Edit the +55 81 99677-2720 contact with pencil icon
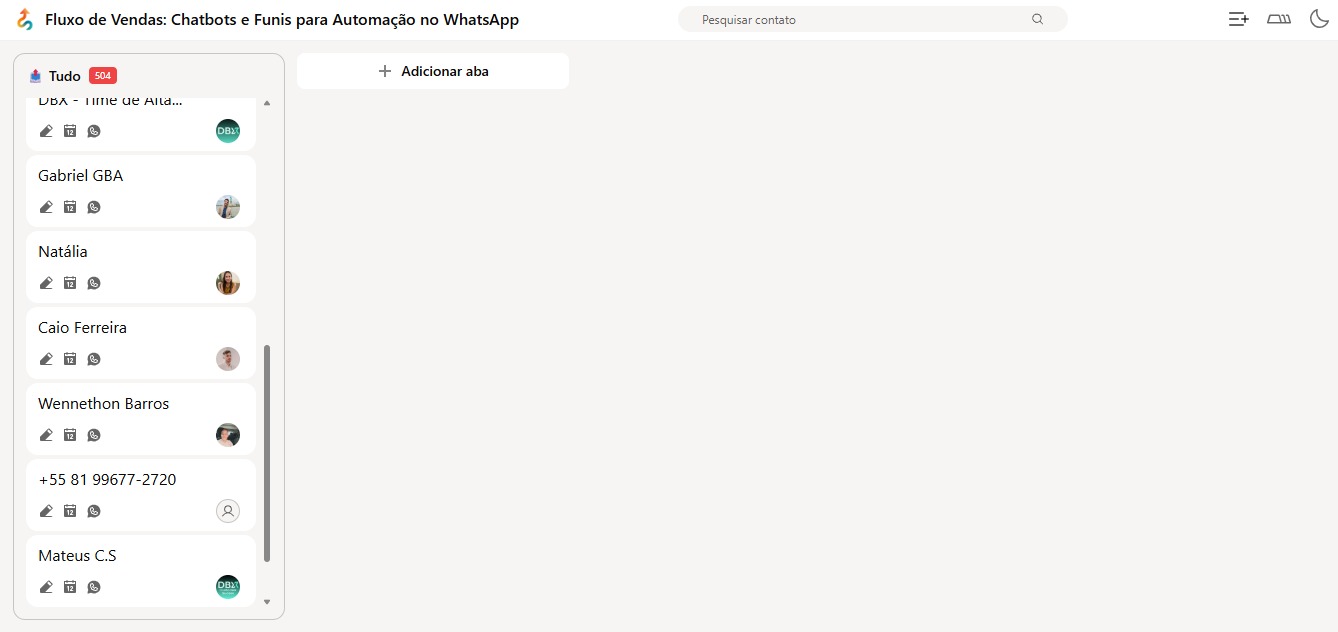 point(46,511)
